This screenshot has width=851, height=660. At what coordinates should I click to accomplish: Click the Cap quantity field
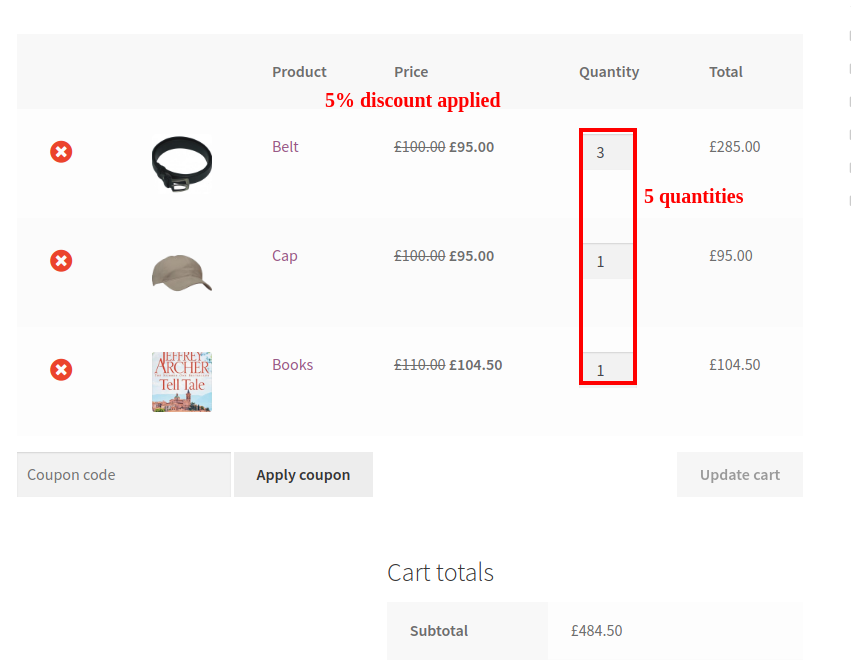point(608,262)
